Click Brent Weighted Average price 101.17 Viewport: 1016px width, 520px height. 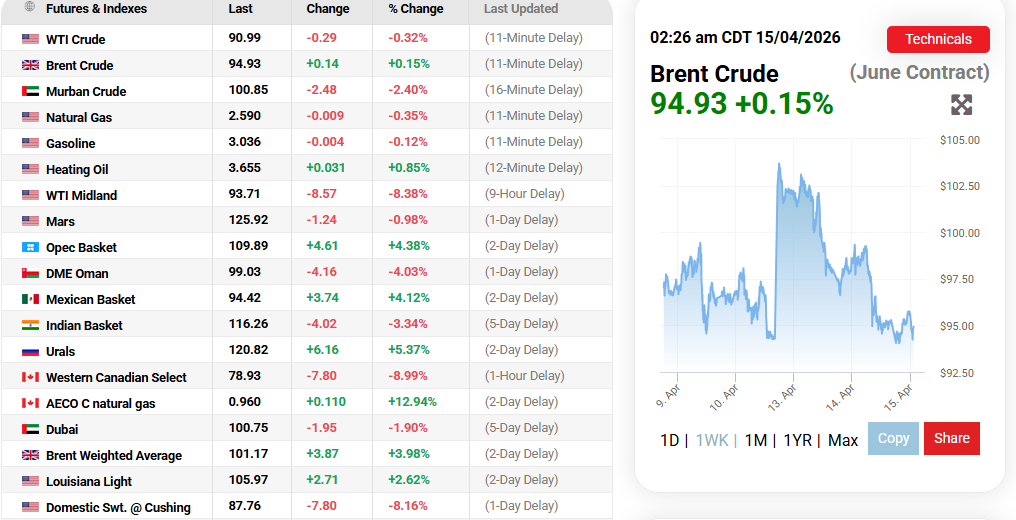(248, 453)
